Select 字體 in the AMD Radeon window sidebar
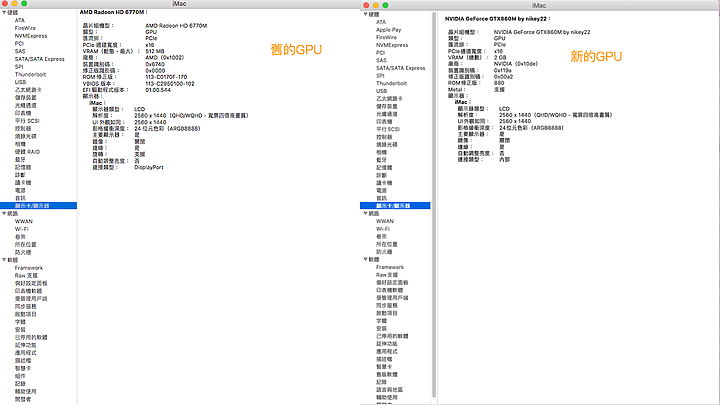This screenshot has width=720, height=405. [20, 322]
